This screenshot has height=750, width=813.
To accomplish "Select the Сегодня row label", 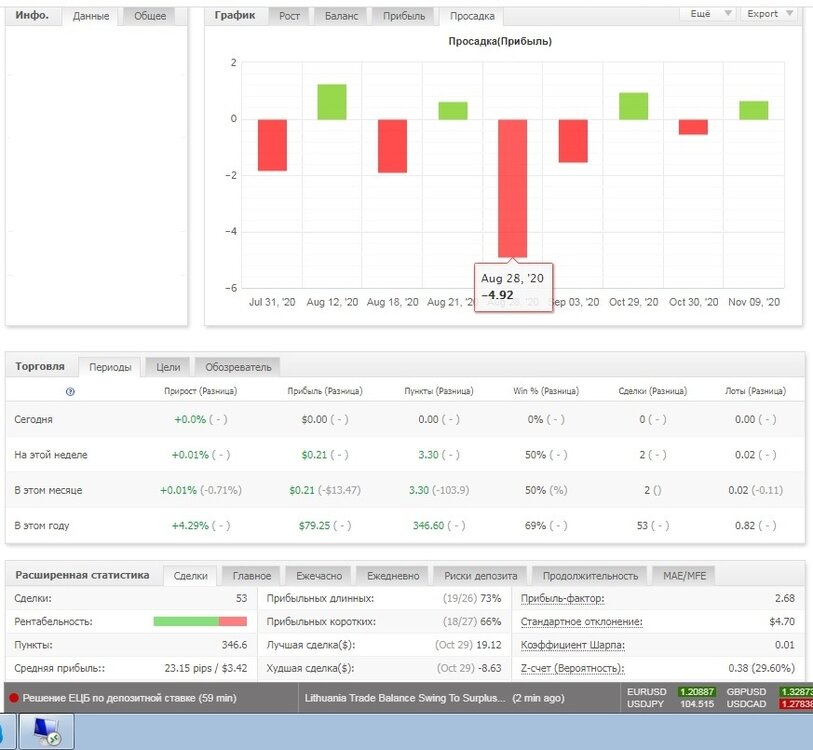I will click(34, 420).
